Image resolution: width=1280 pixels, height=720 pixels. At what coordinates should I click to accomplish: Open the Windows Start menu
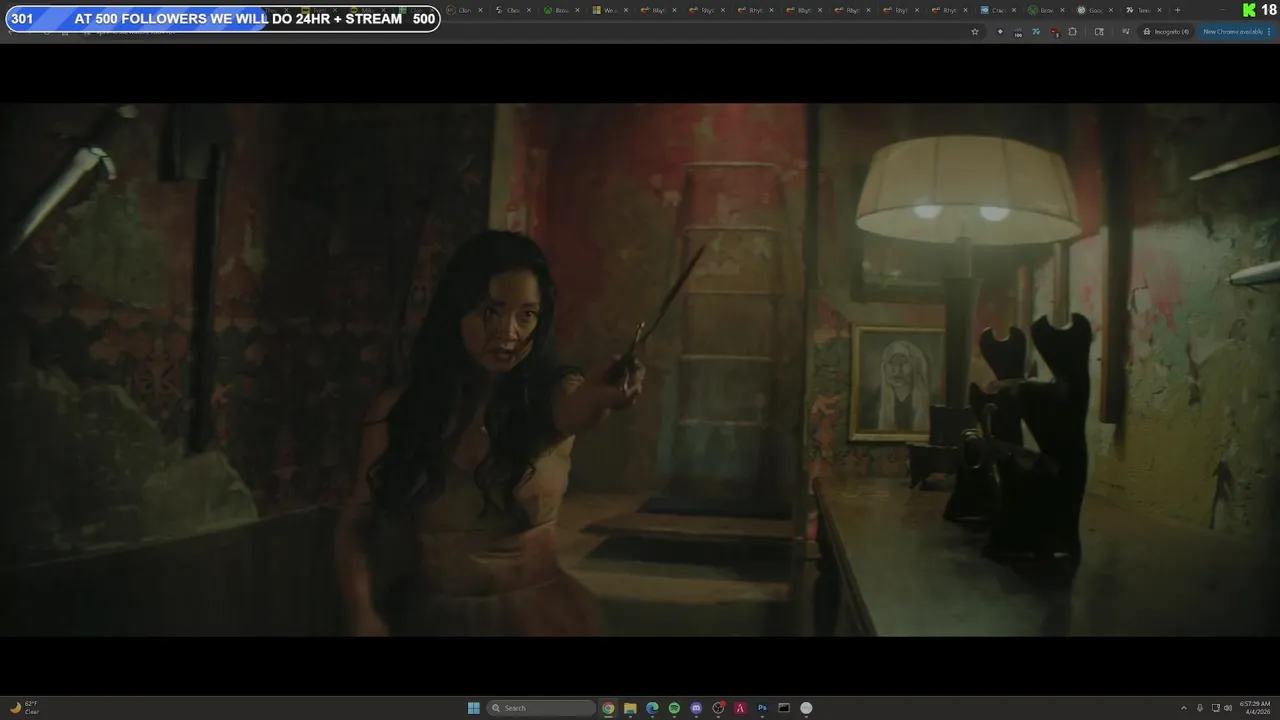474,708
